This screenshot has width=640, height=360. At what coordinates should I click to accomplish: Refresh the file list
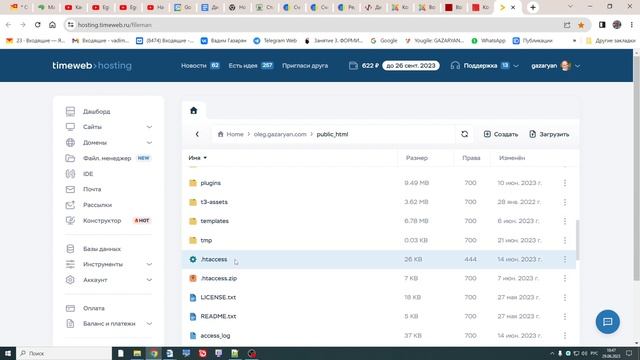click(464, 134)
